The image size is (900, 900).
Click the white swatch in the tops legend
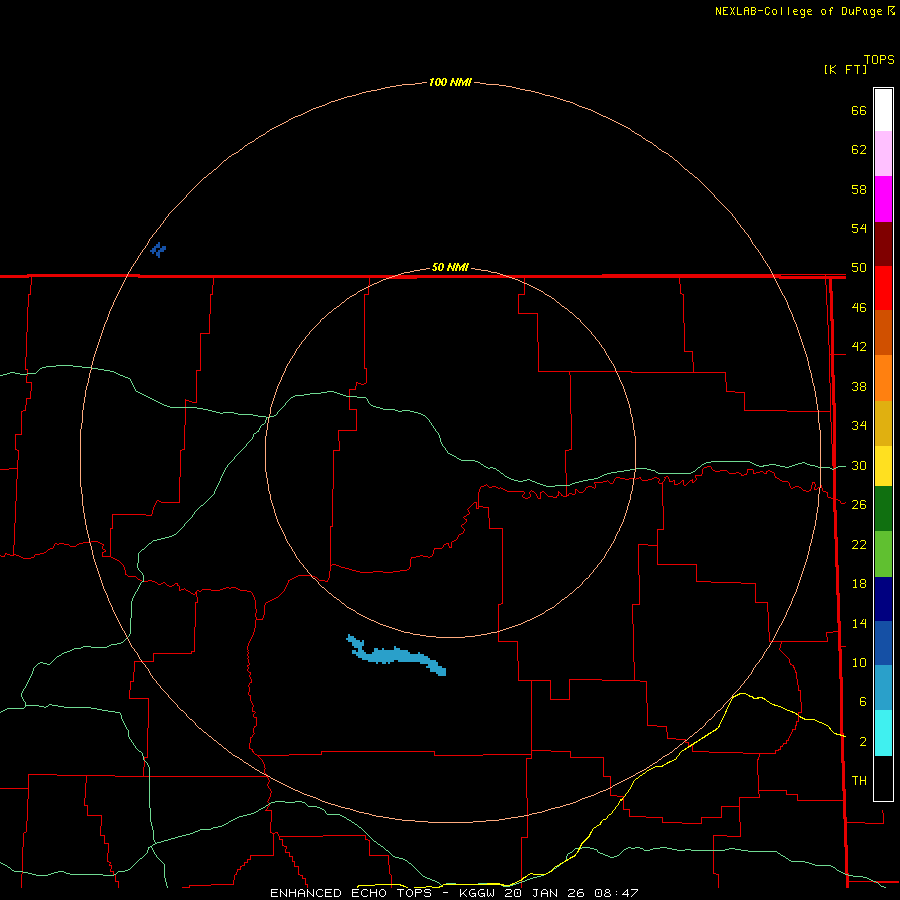pos(883,110)
